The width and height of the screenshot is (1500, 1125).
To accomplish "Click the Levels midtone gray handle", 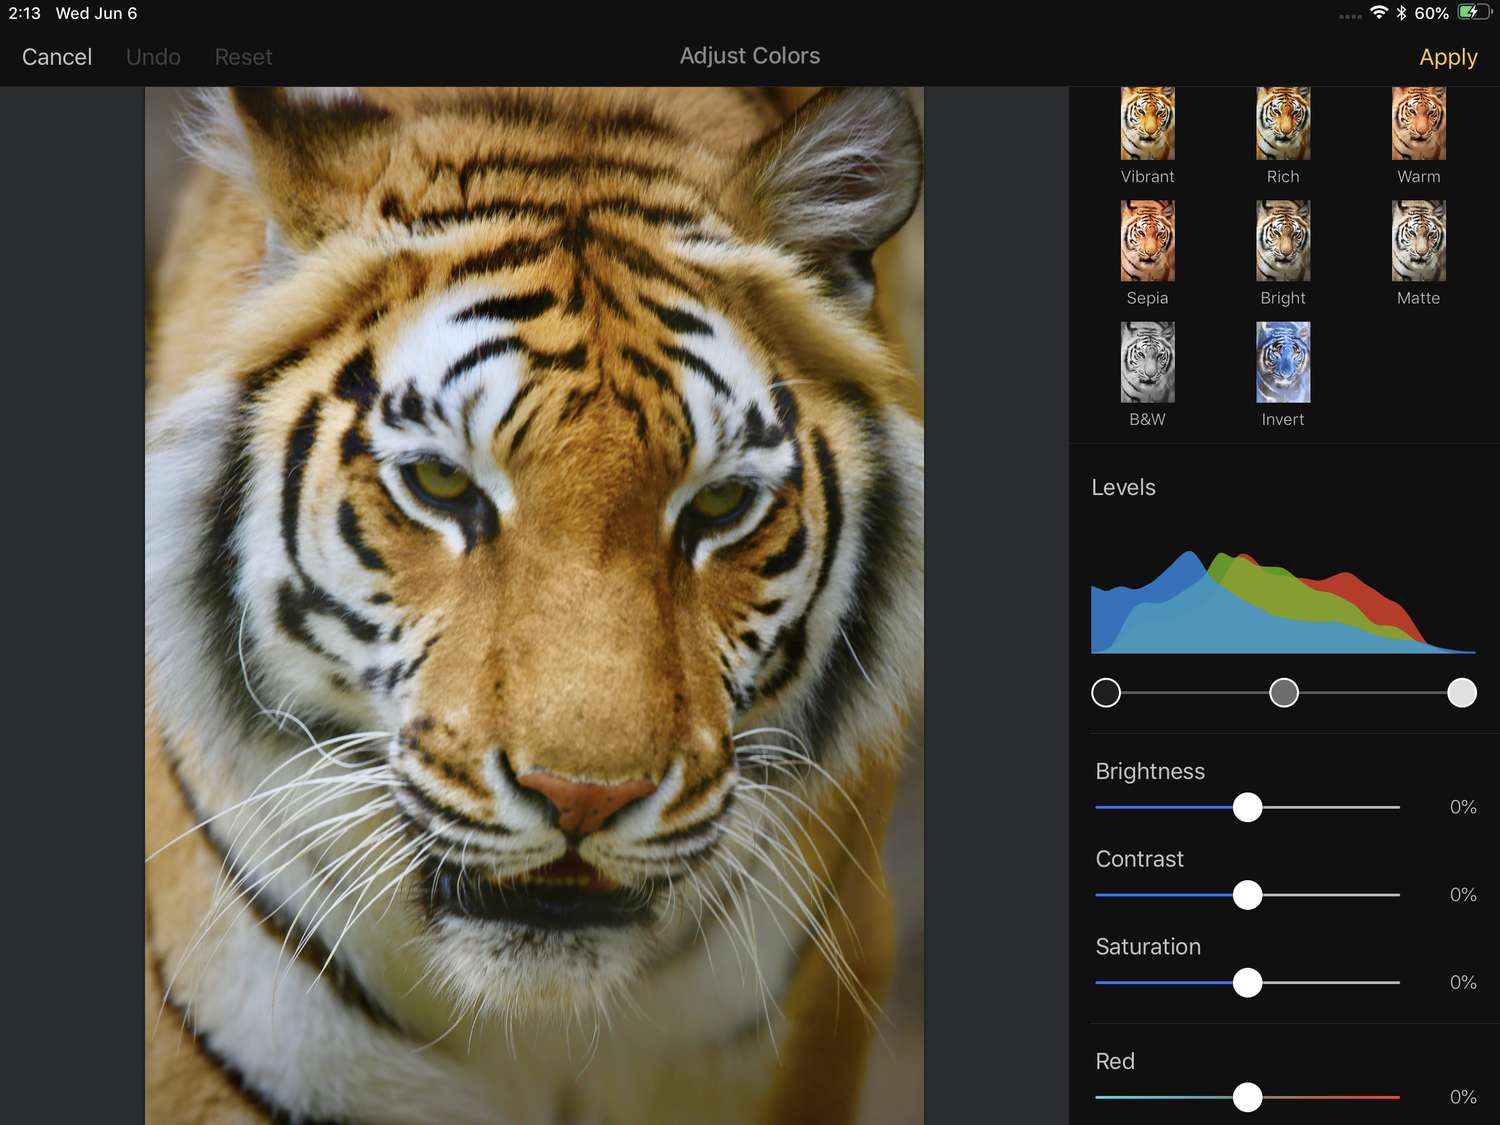I will (1284, 692).
